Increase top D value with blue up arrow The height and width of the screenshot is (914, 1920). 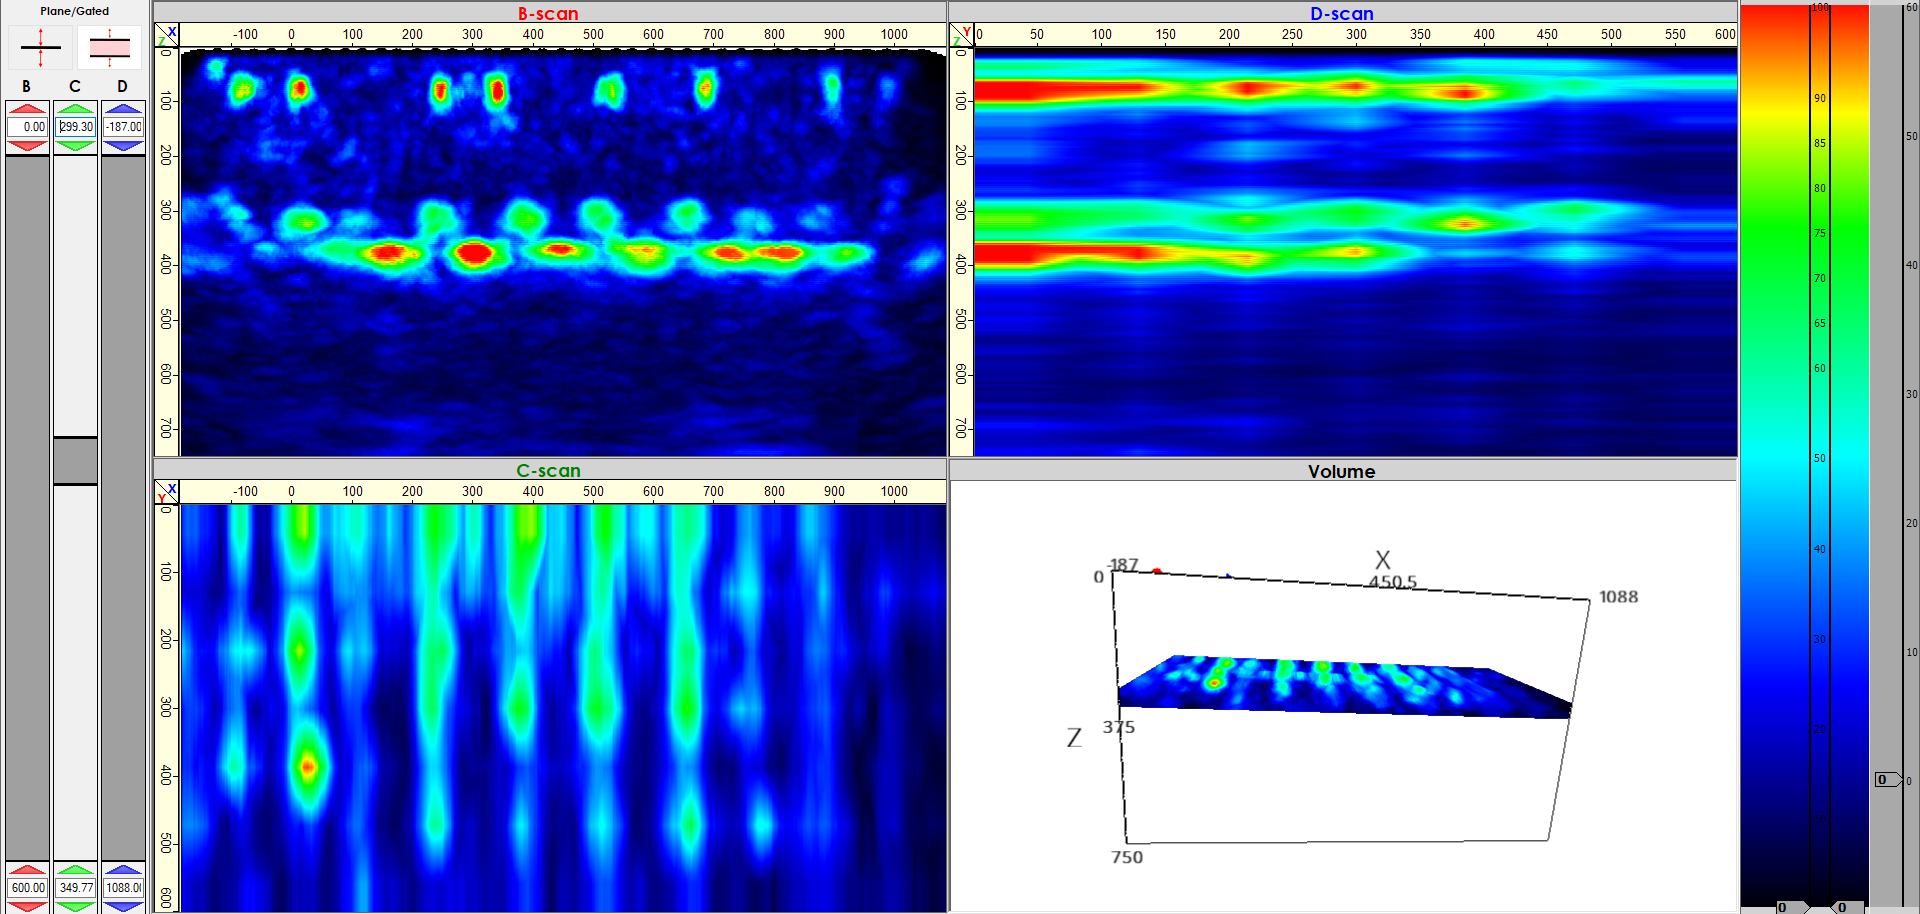(123, 108)
